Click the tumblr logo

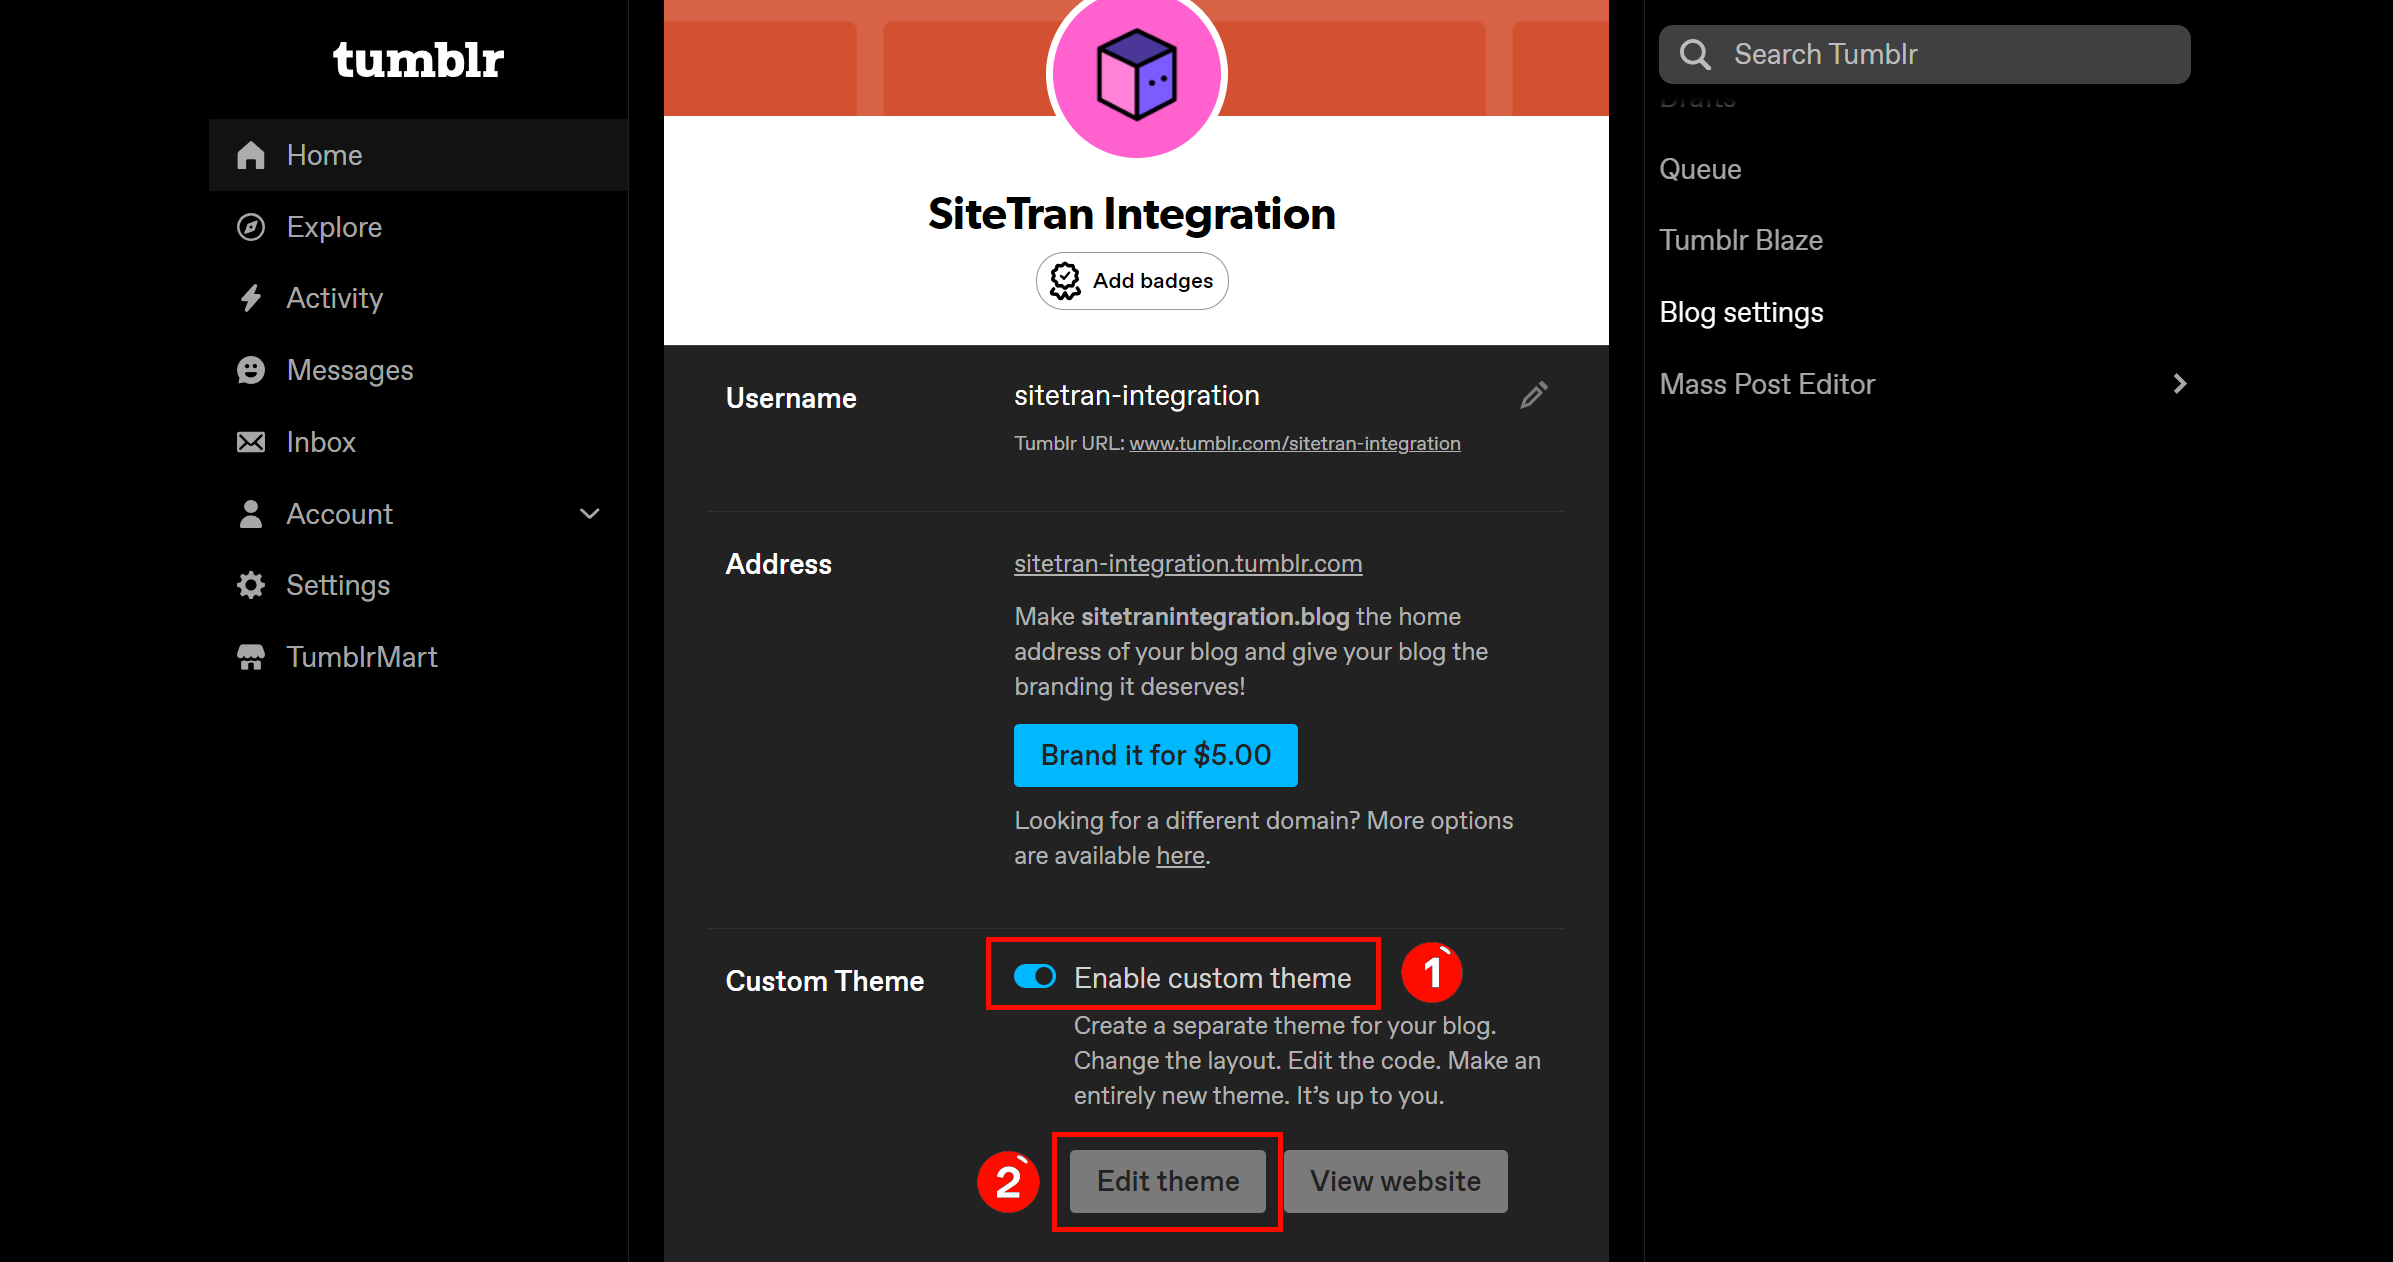point(418,60)
